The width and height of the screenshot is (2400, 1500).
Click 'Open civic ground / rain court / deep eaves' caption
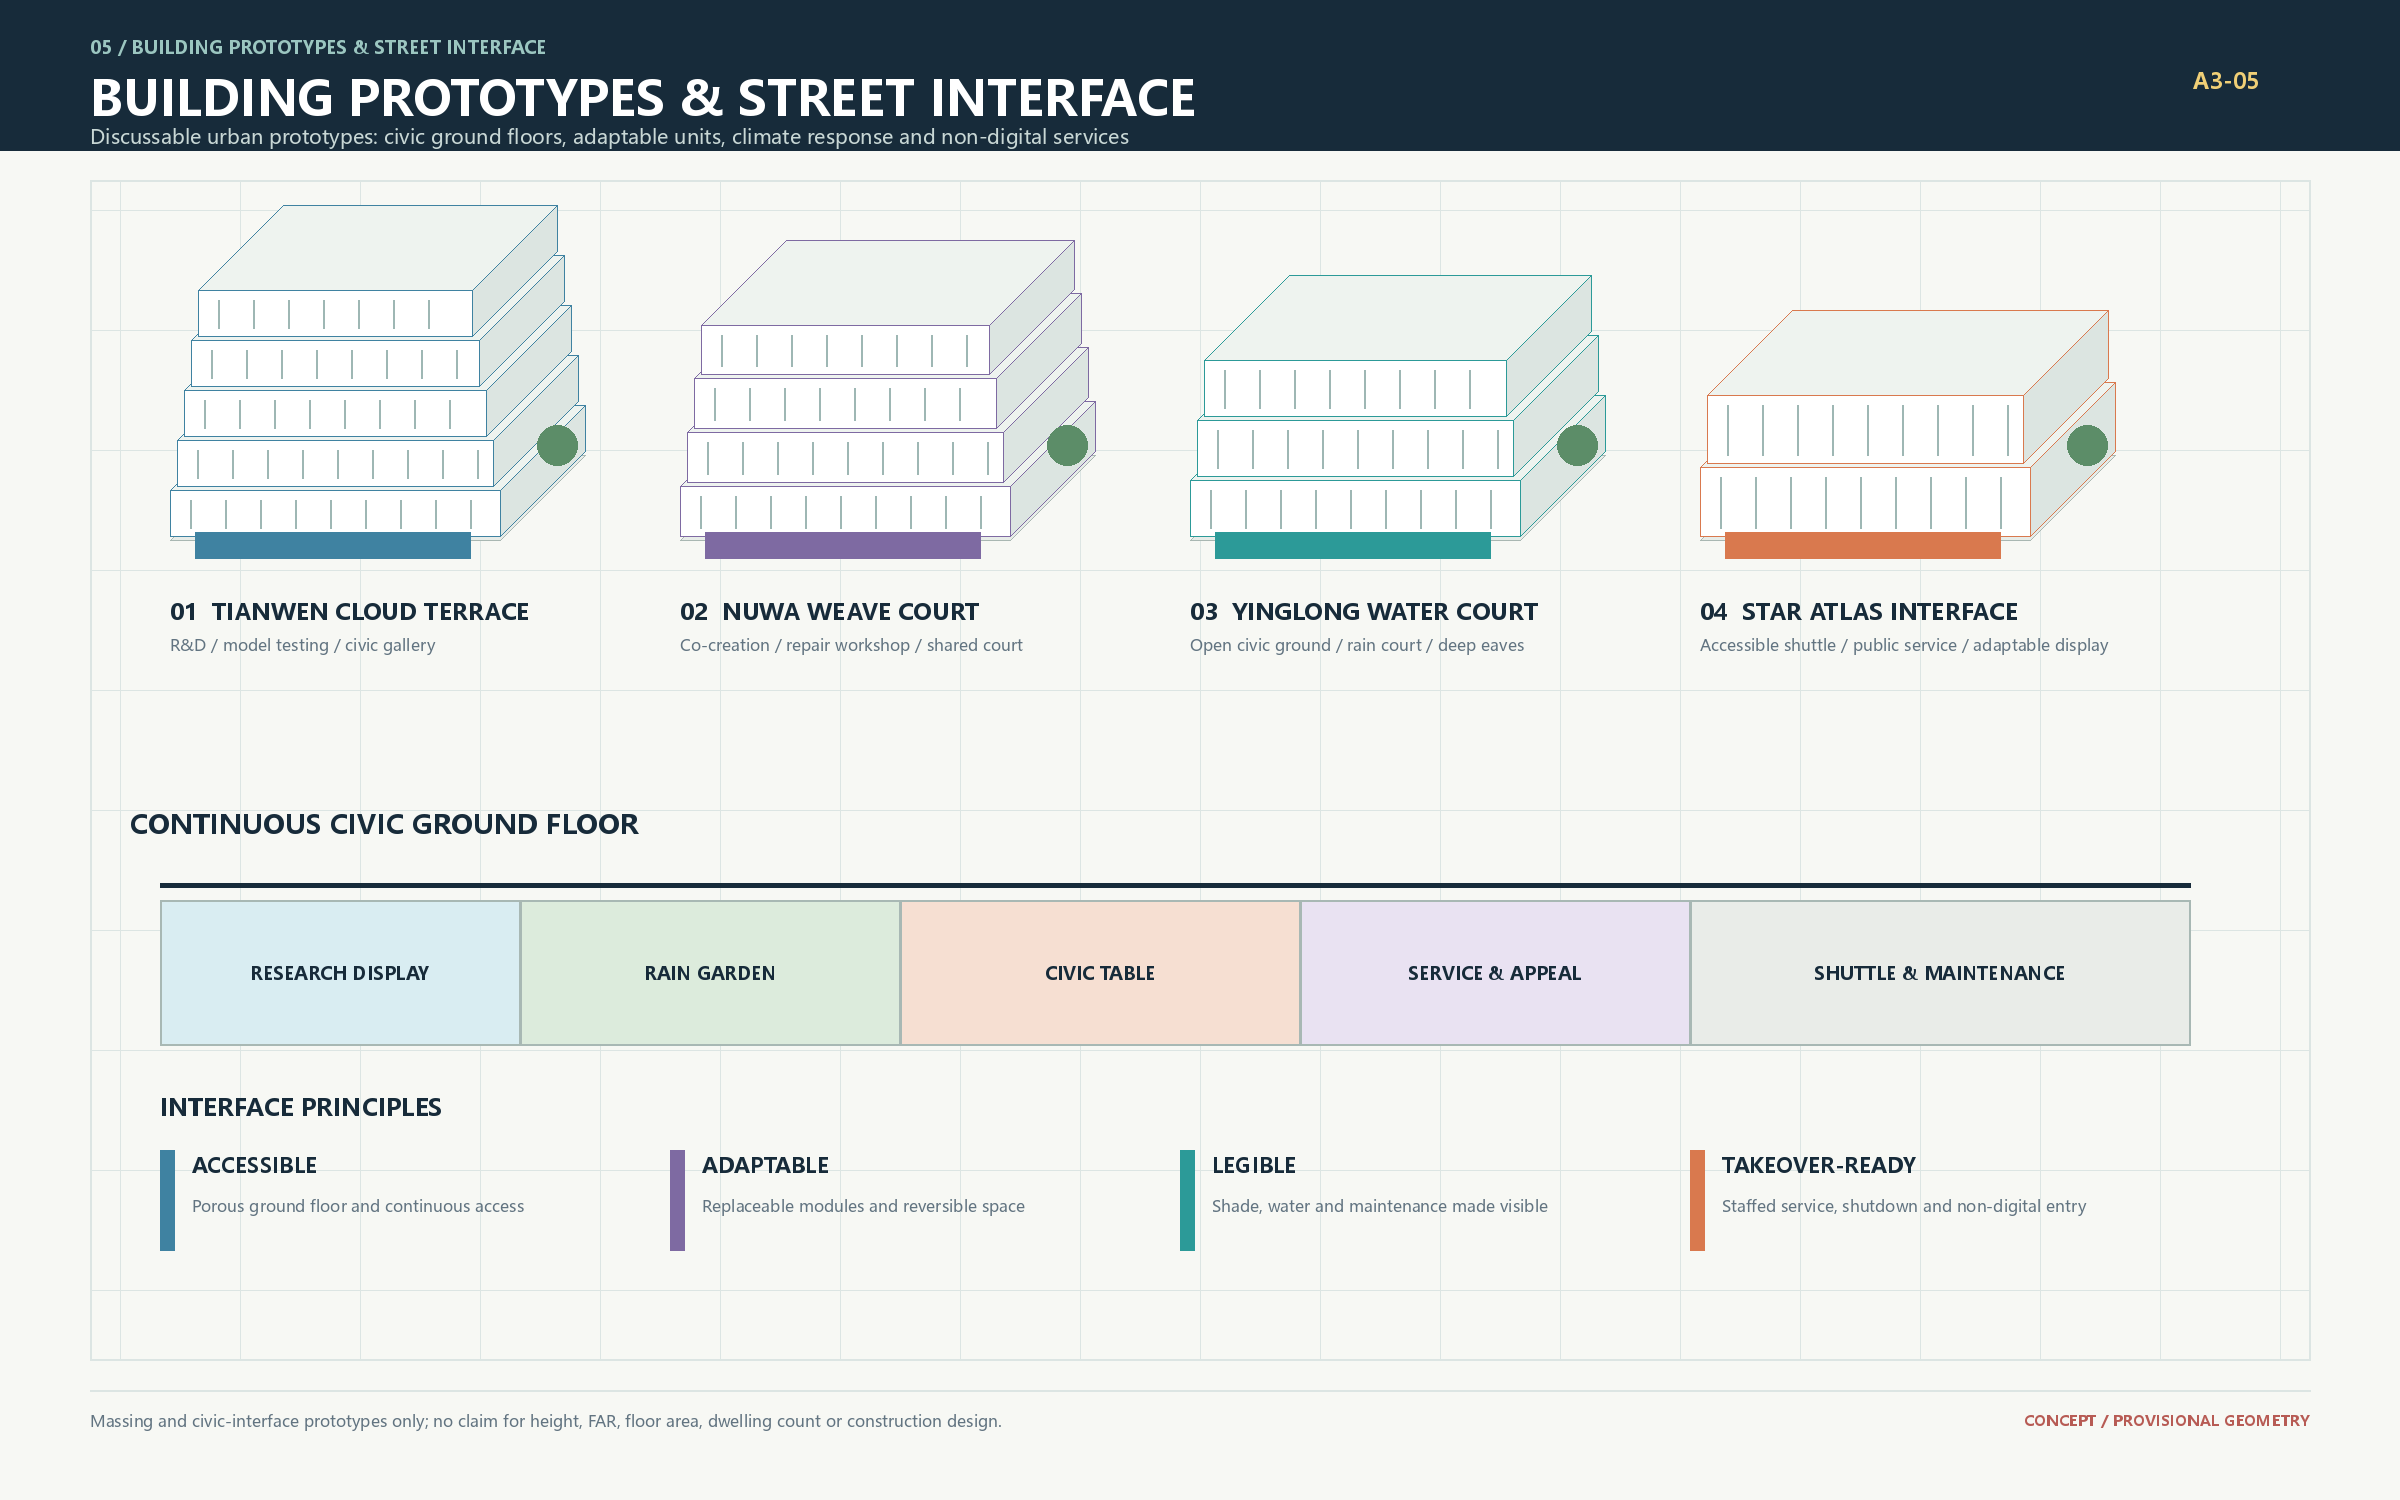[x=1357, y=645]
